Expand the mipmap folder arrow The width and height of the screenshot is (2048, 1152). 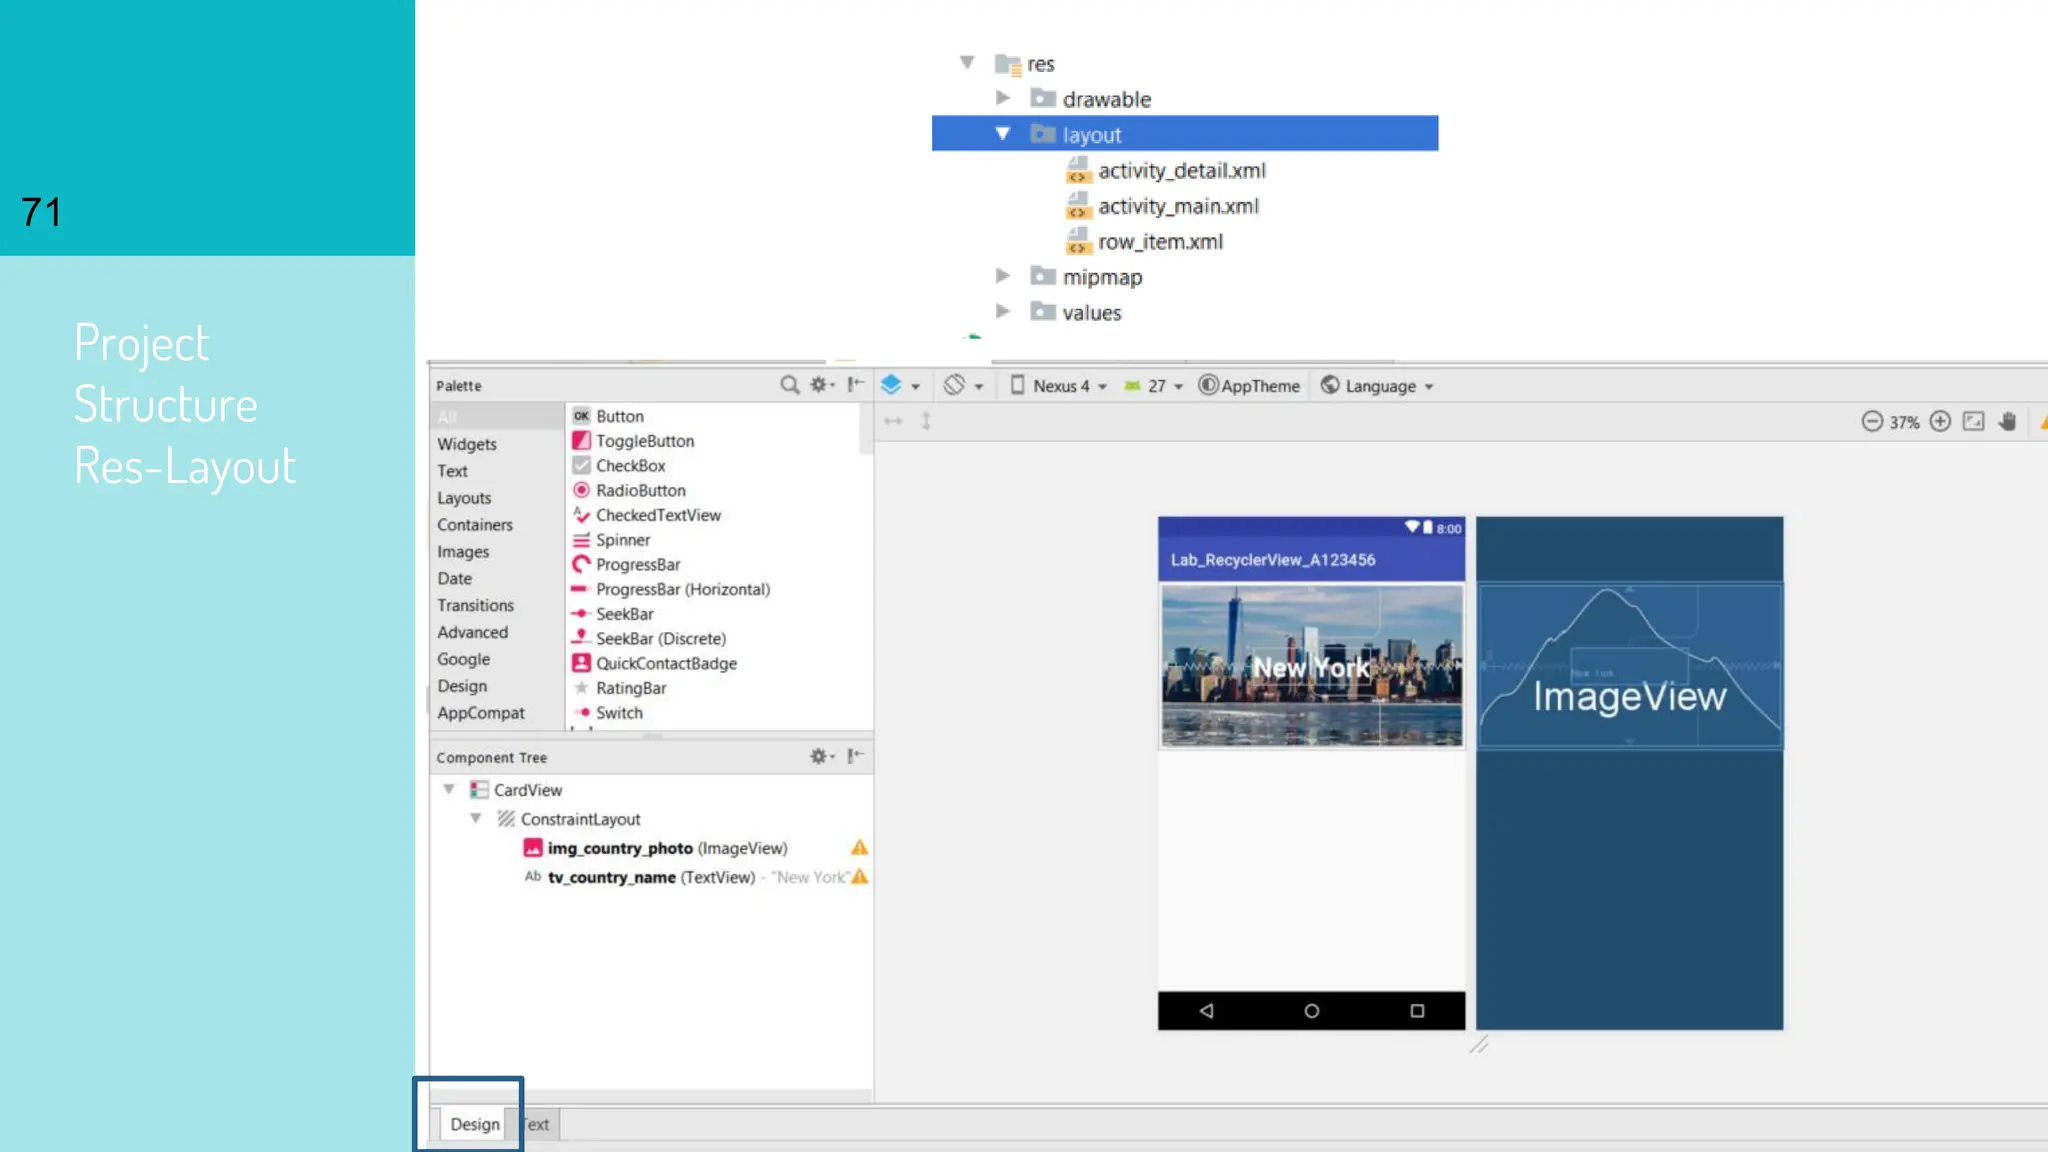pyautogui.click(x=1003, y=276)
